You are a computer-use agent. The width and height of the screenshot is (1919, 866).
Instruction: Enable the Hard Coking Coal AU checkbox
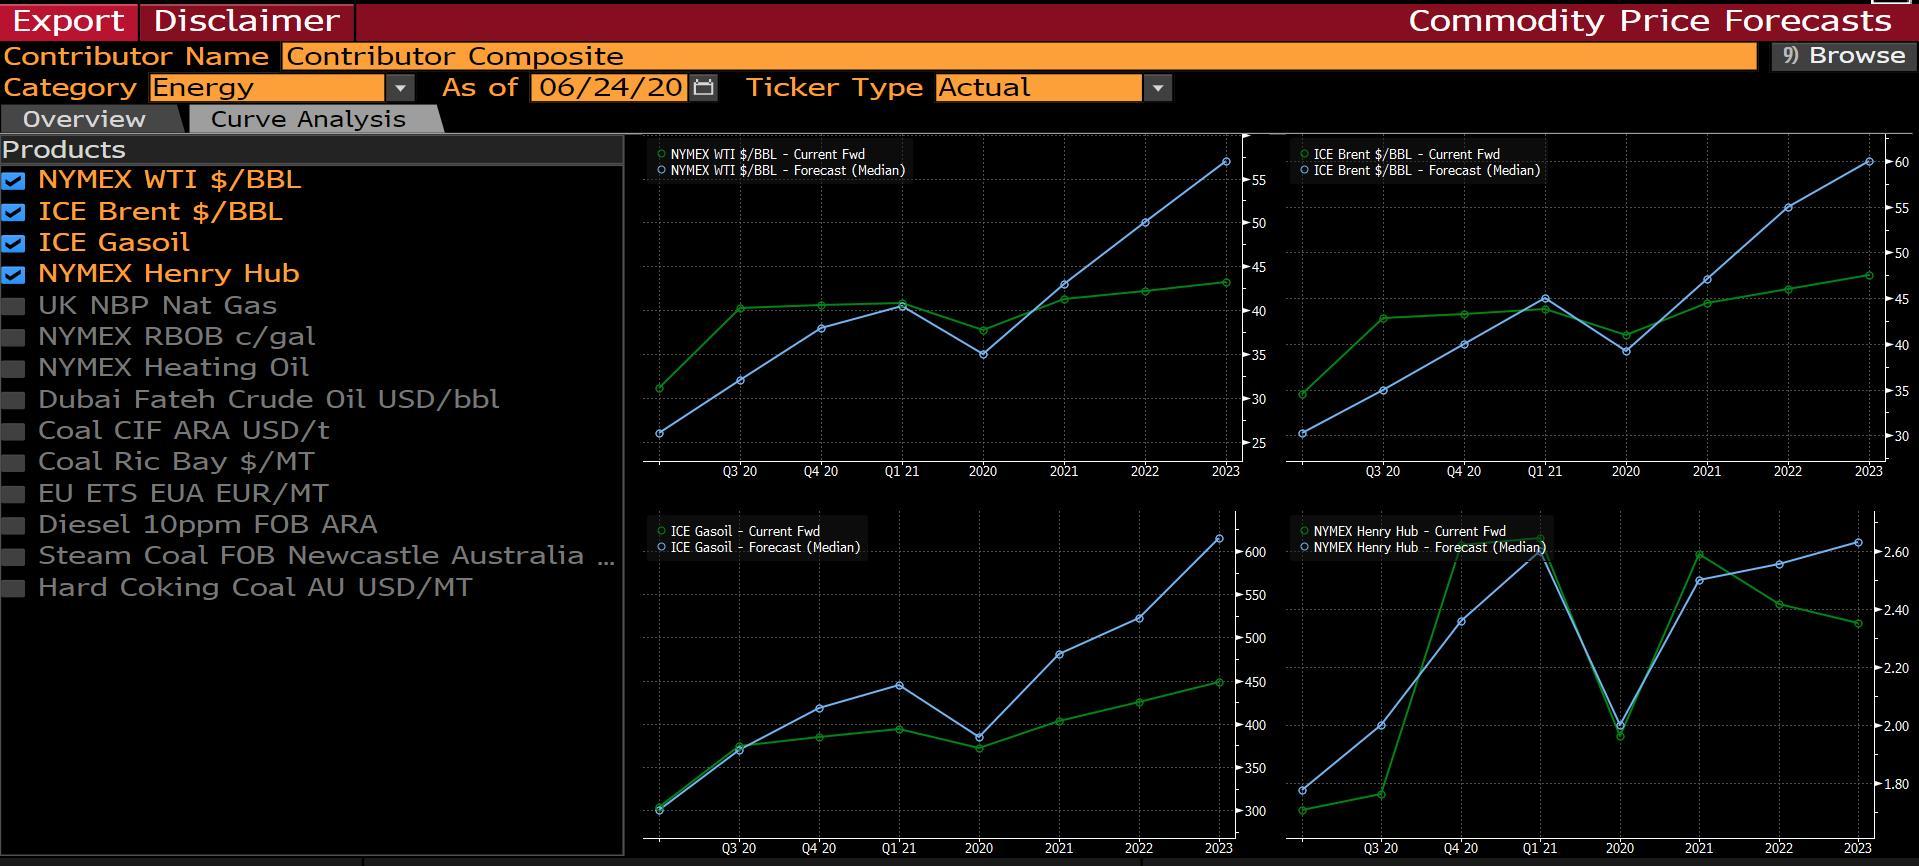tap(13, 588)
